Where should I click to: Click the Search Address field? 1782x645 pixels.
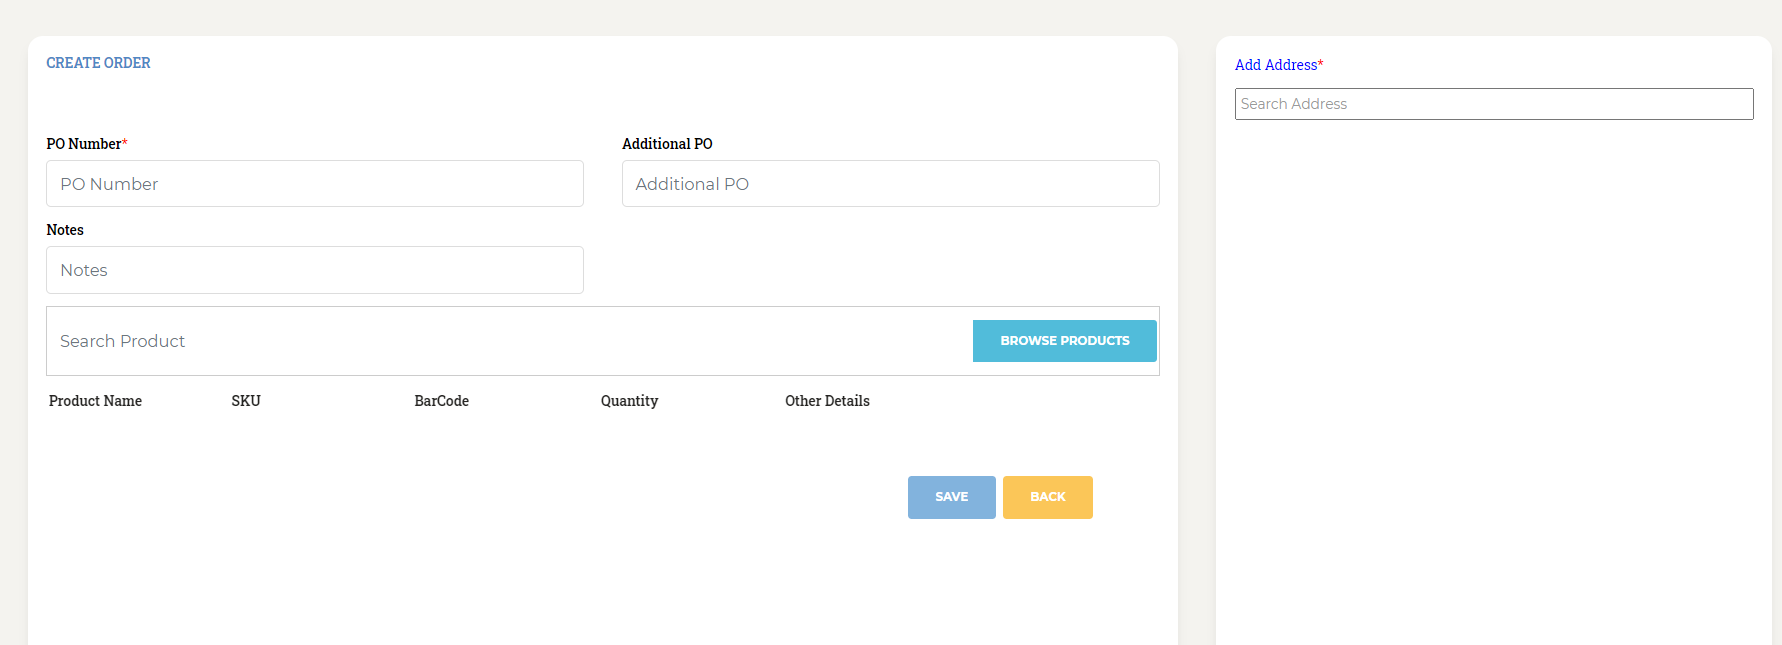tap(1494, 104)
